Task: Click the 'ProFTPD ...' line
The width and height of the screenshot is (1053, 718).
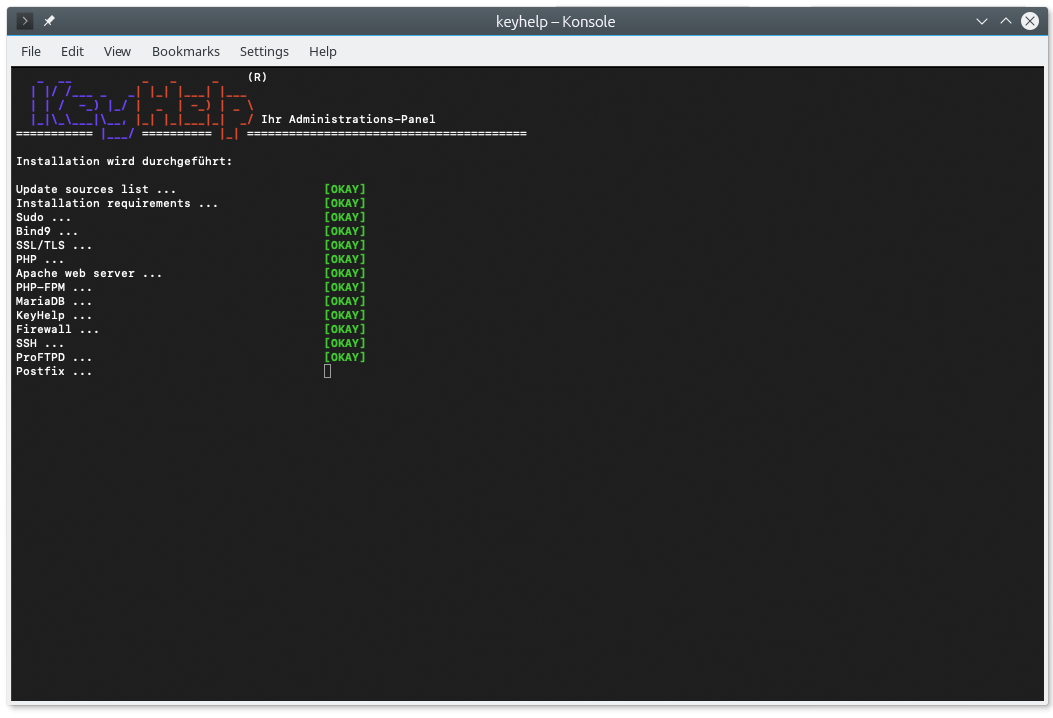Action: point(54,357)
